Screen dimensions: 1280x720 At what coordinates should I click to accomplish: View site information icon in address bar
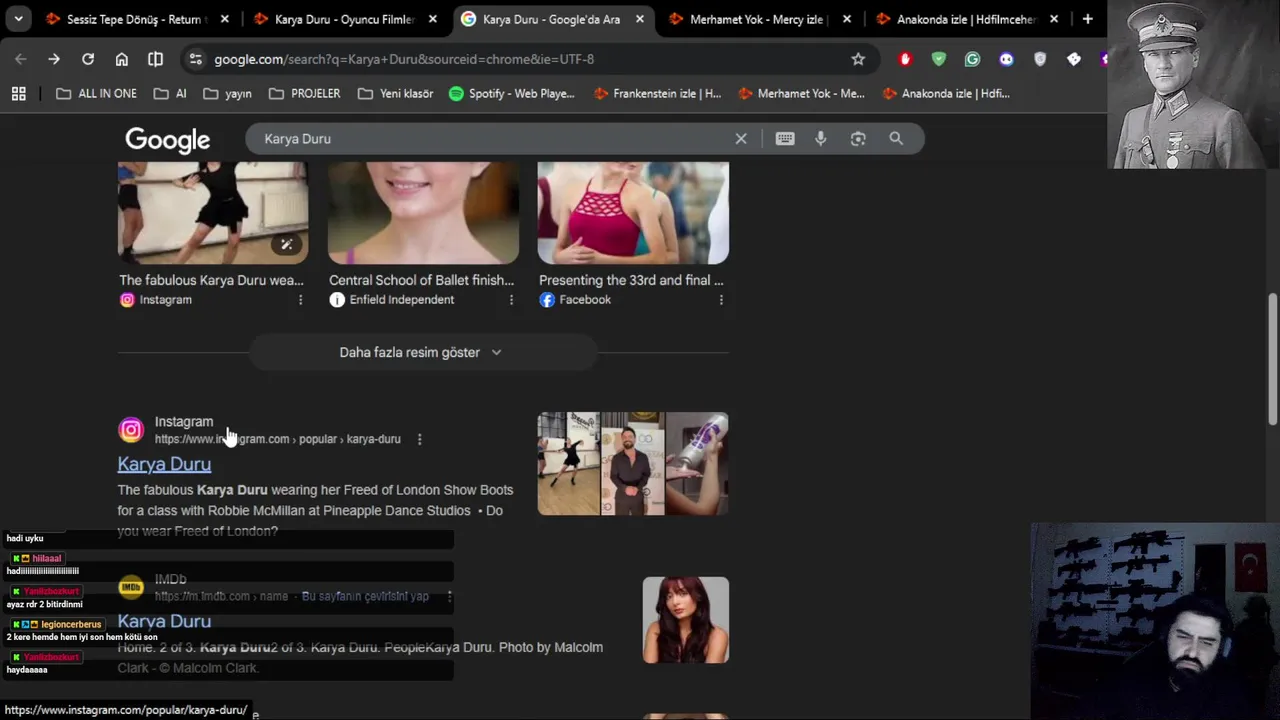[x=195, y=59]
